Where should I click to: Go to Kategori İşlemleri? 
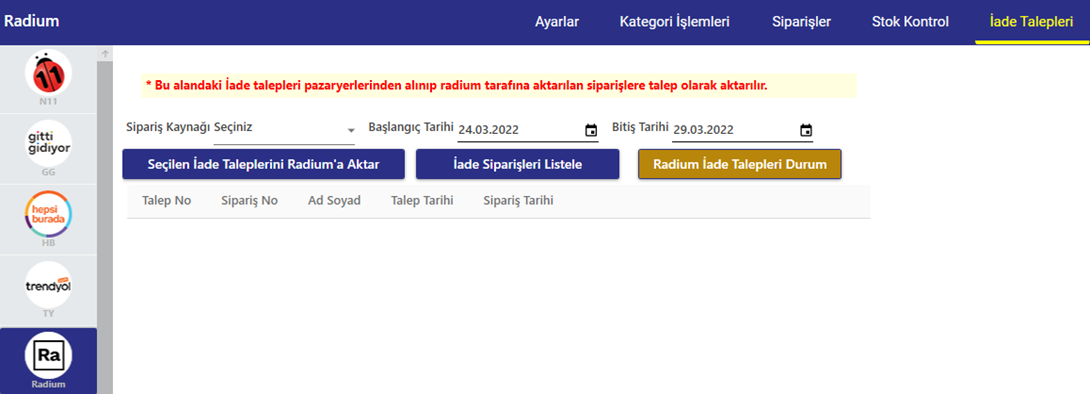[674, 22]
